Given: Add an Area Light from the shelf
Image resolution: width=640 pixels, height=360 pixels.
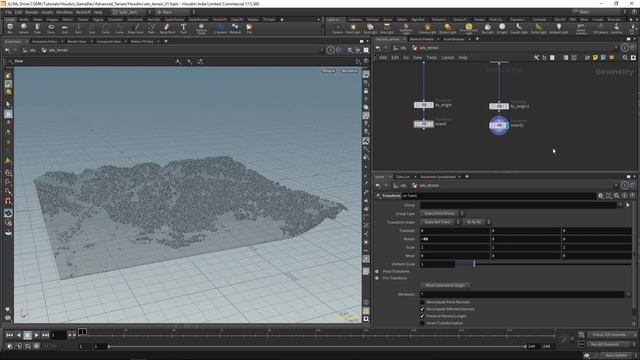Looking at the screenshot, I should [387, 28].
